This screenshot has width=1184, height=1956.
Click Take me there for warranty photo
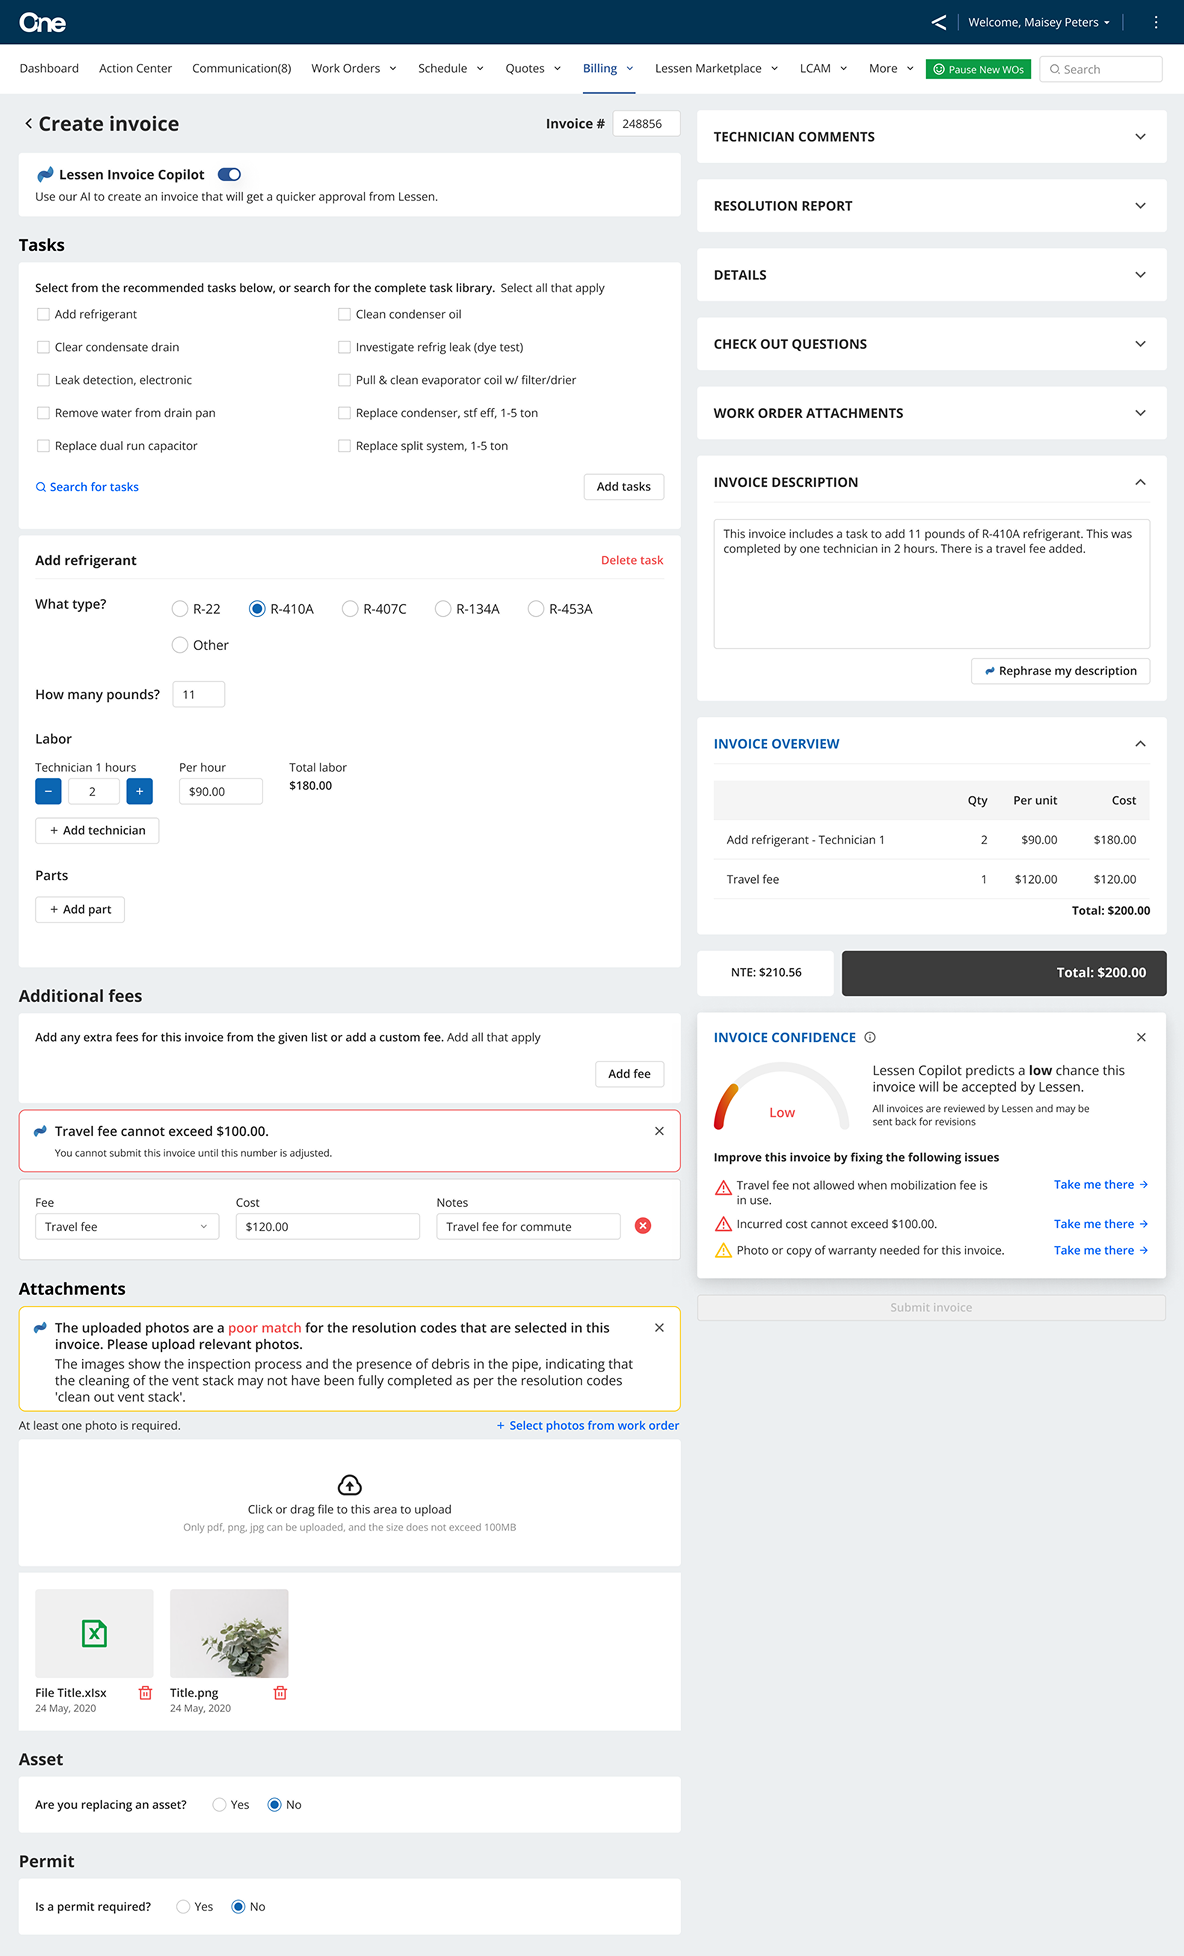tap(1101, 1250)
